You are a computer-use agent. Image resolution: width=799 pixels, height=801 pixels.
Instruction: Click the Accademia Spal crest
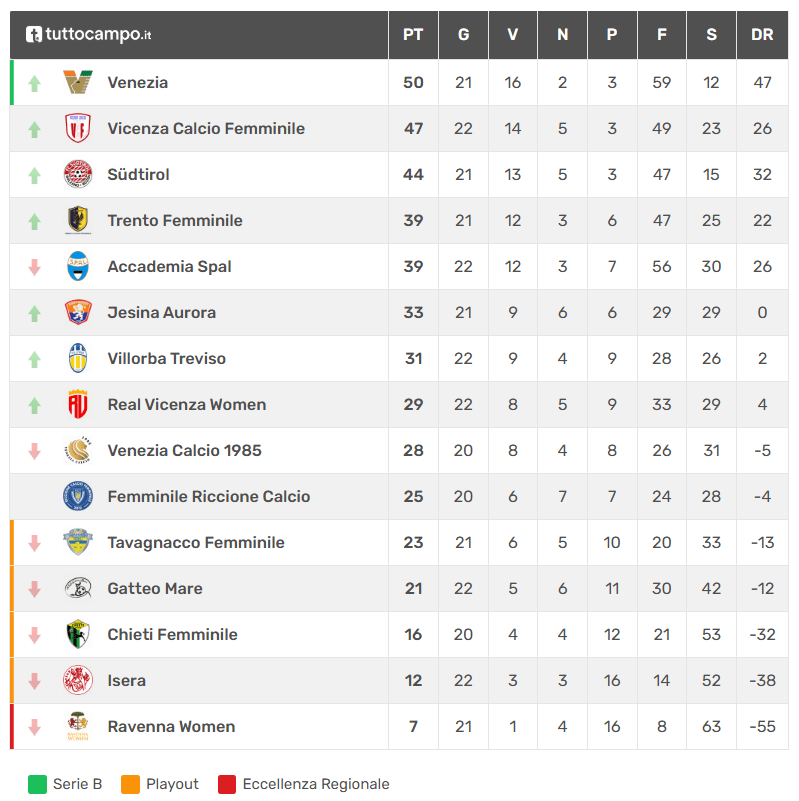tap(78, 266)
